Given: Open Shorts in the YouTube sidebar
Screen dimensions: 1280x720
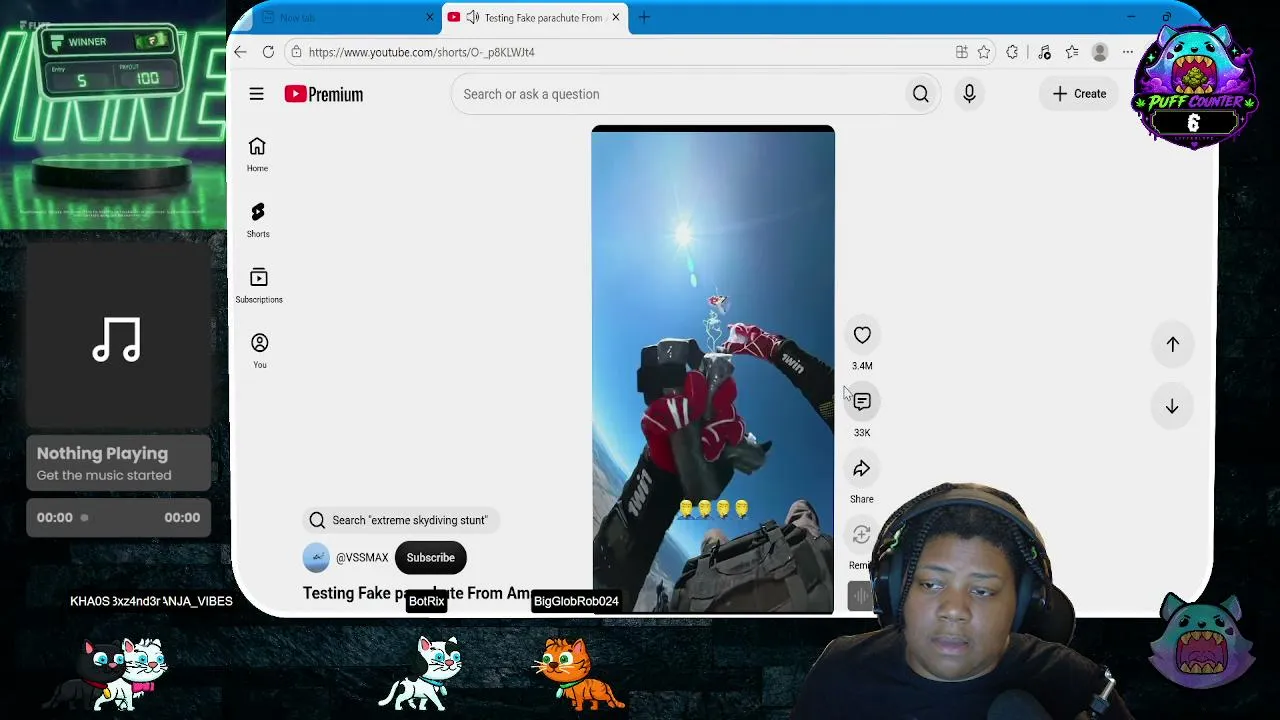Looking at the screenshot, I should tap(258, 220).
